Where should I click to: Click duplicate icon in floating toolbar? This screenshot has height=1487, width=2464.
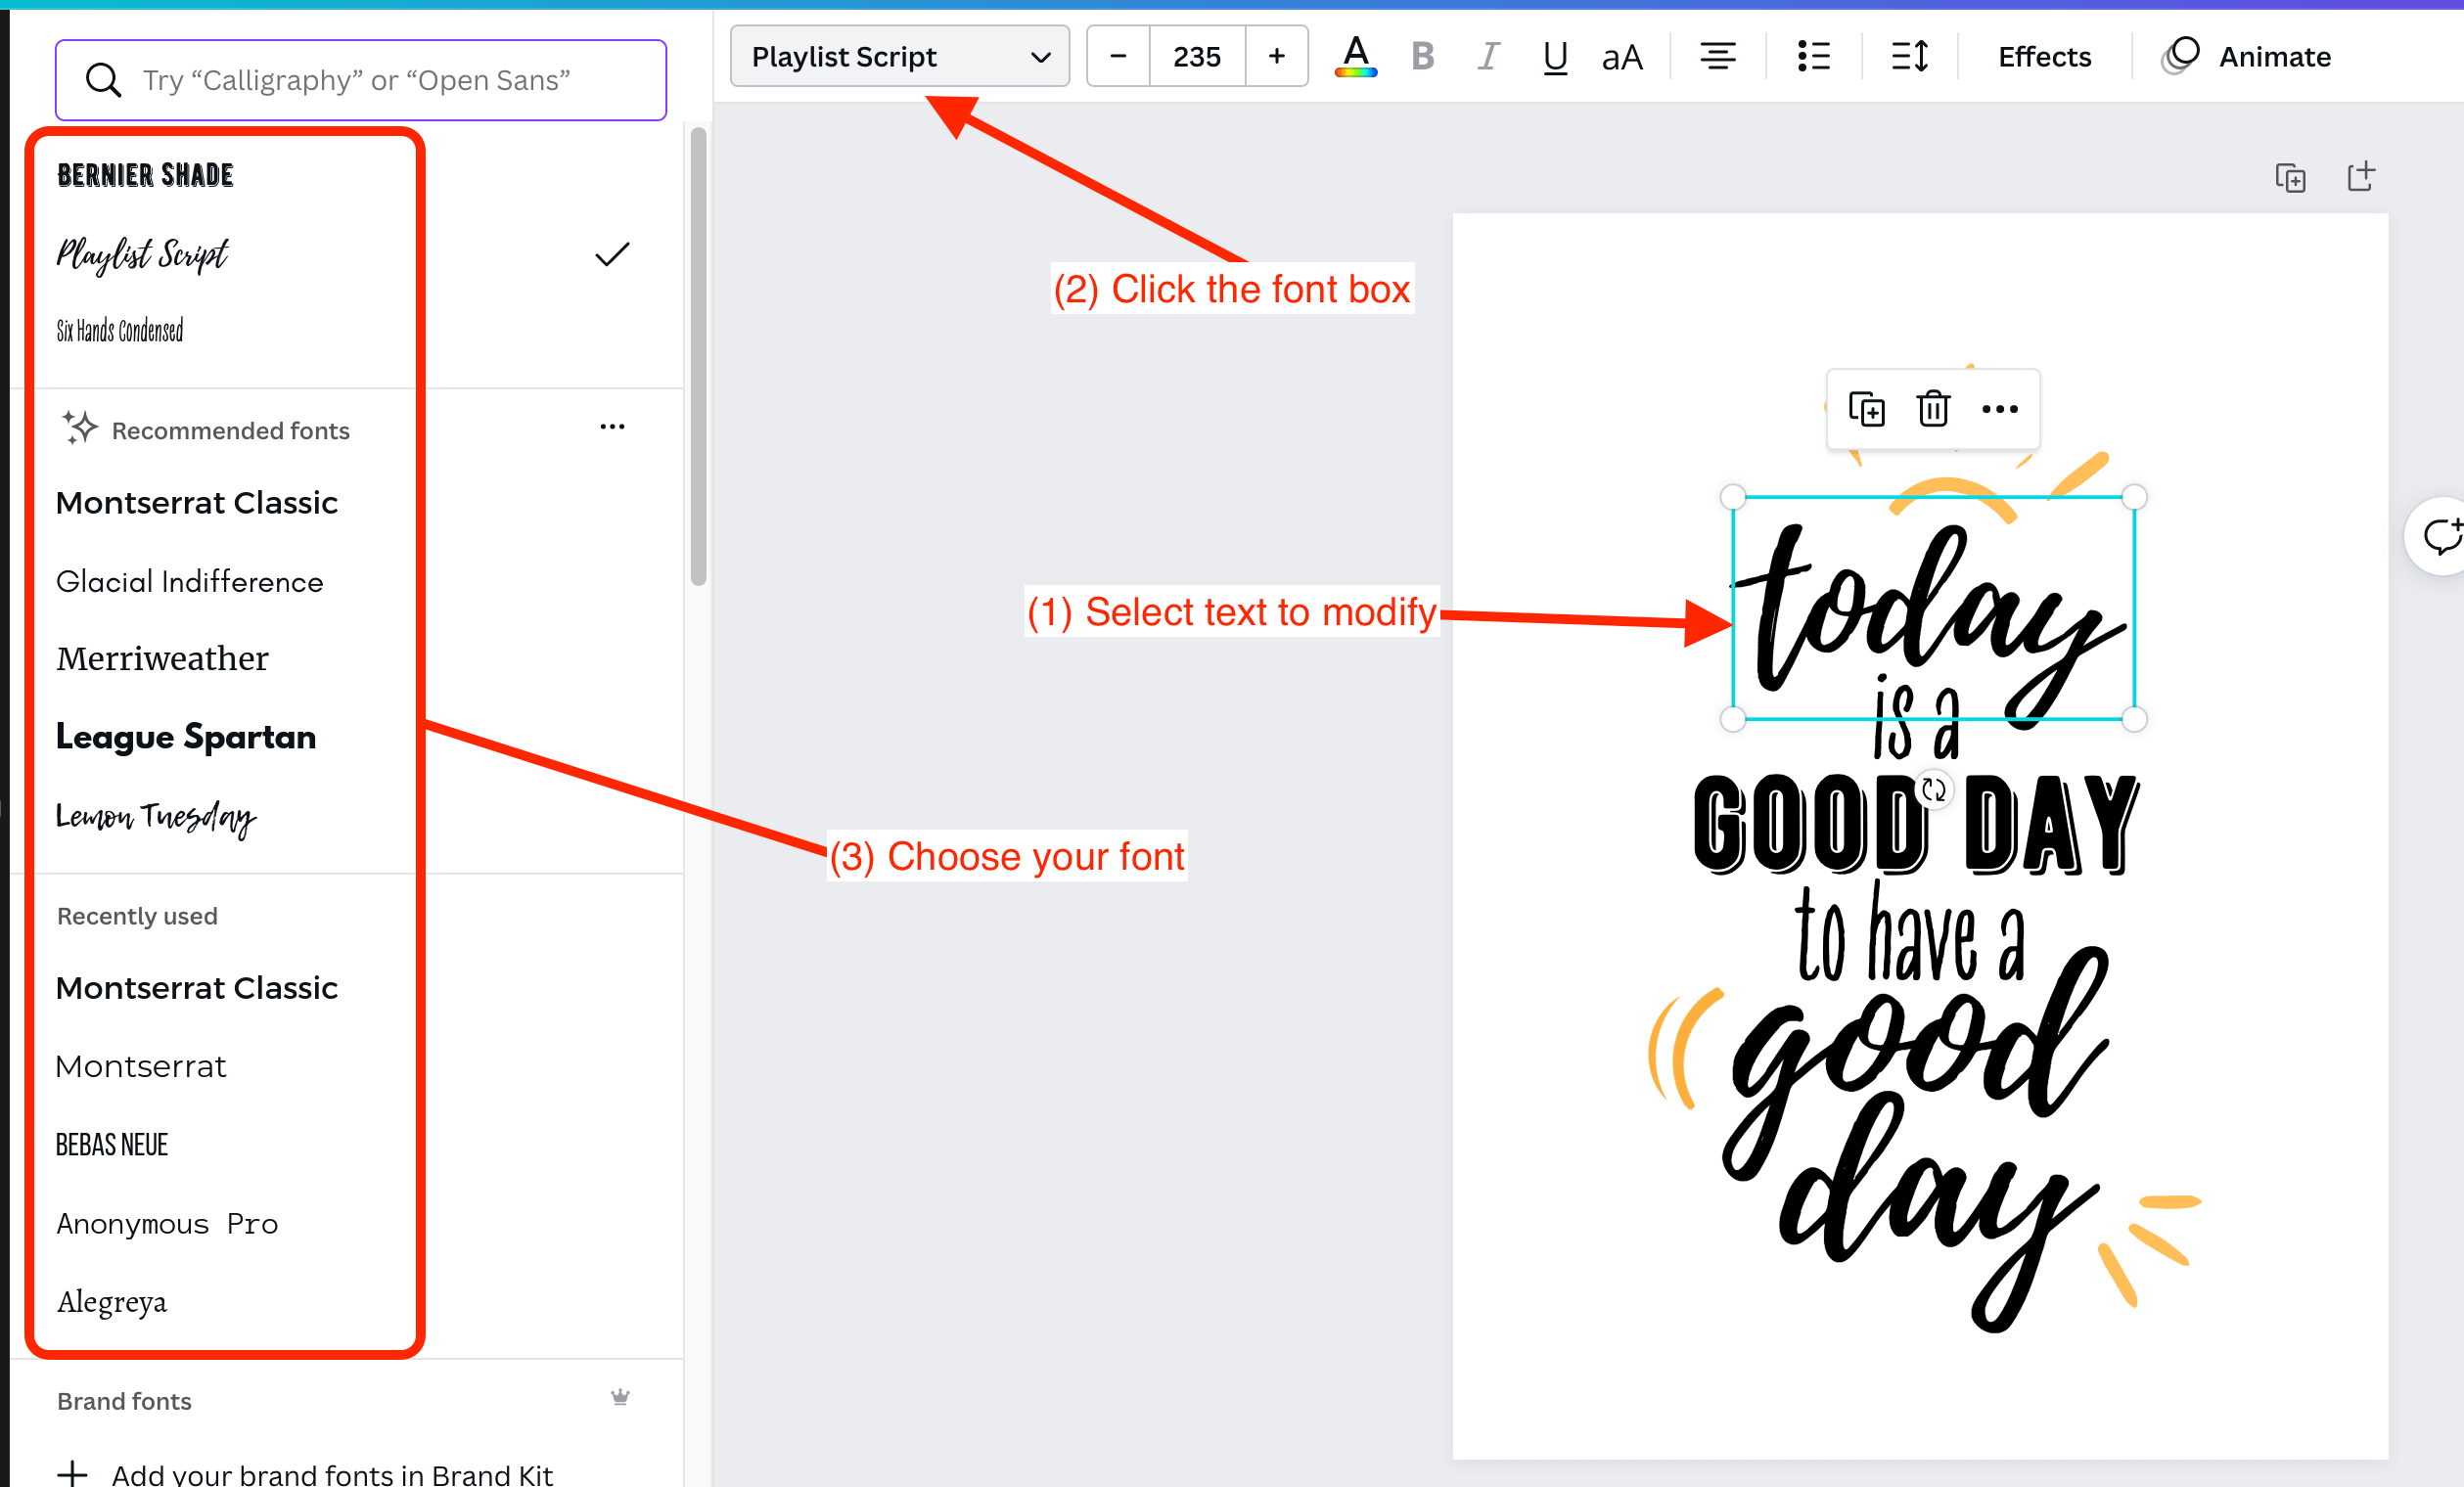[x=1866, y=409]
